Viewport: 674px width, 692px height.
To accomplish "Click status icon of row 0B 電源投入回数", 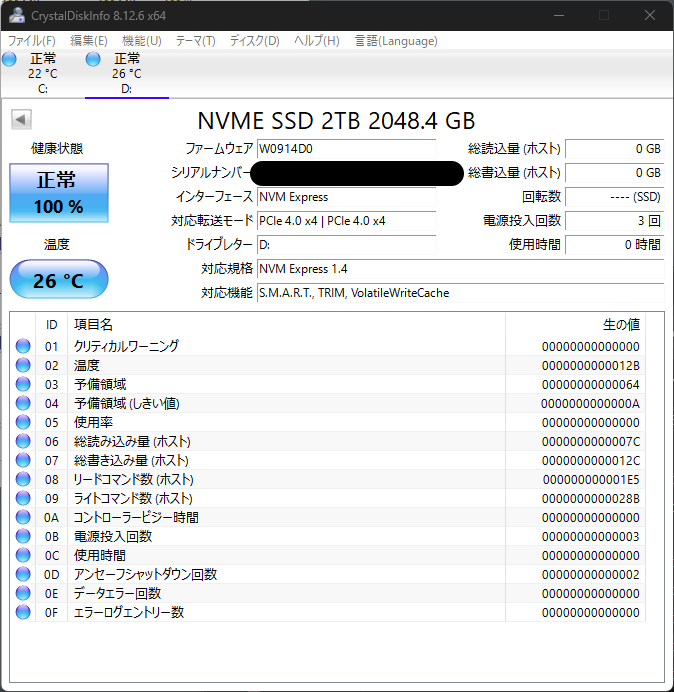I will (x=23, y=536).
